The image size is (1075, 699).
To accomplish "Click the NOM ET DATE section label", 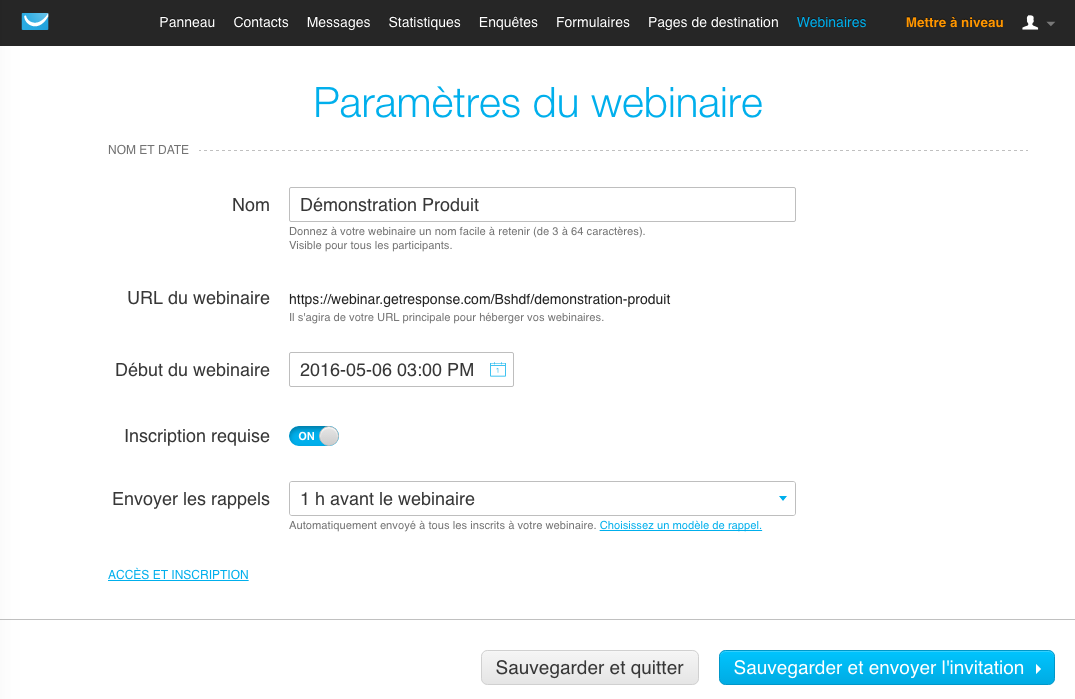I will coord(148,149).
